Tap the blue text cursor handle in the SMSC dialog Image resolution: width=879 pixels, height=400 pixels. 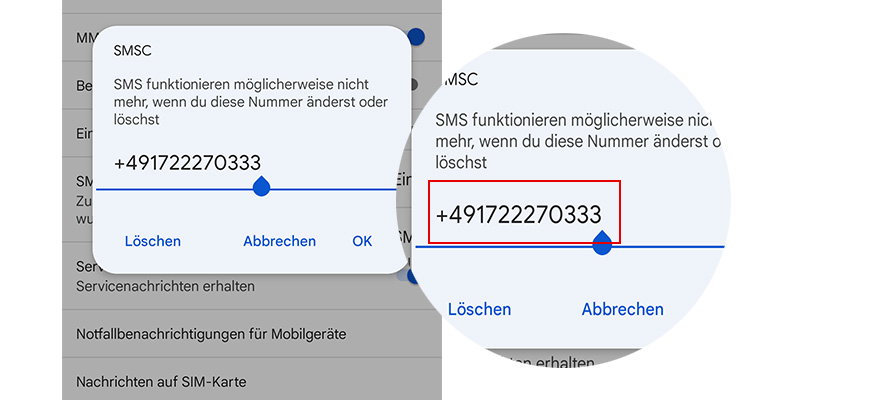(x=261, y=186)
